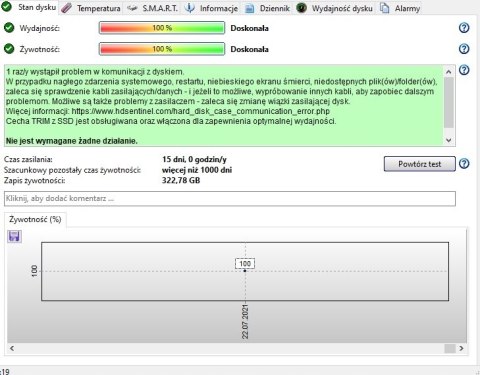Image resolution: width=480 pixels, height=375 pixels.
Task: Click the 'Zapis żywotności:' label
Action: pos(35,181)
